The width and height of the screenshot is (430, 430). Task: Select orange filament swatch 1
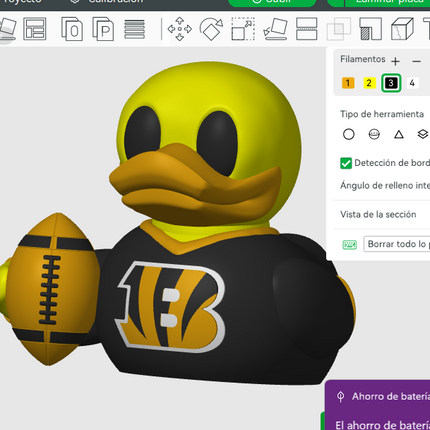point(348,83)
